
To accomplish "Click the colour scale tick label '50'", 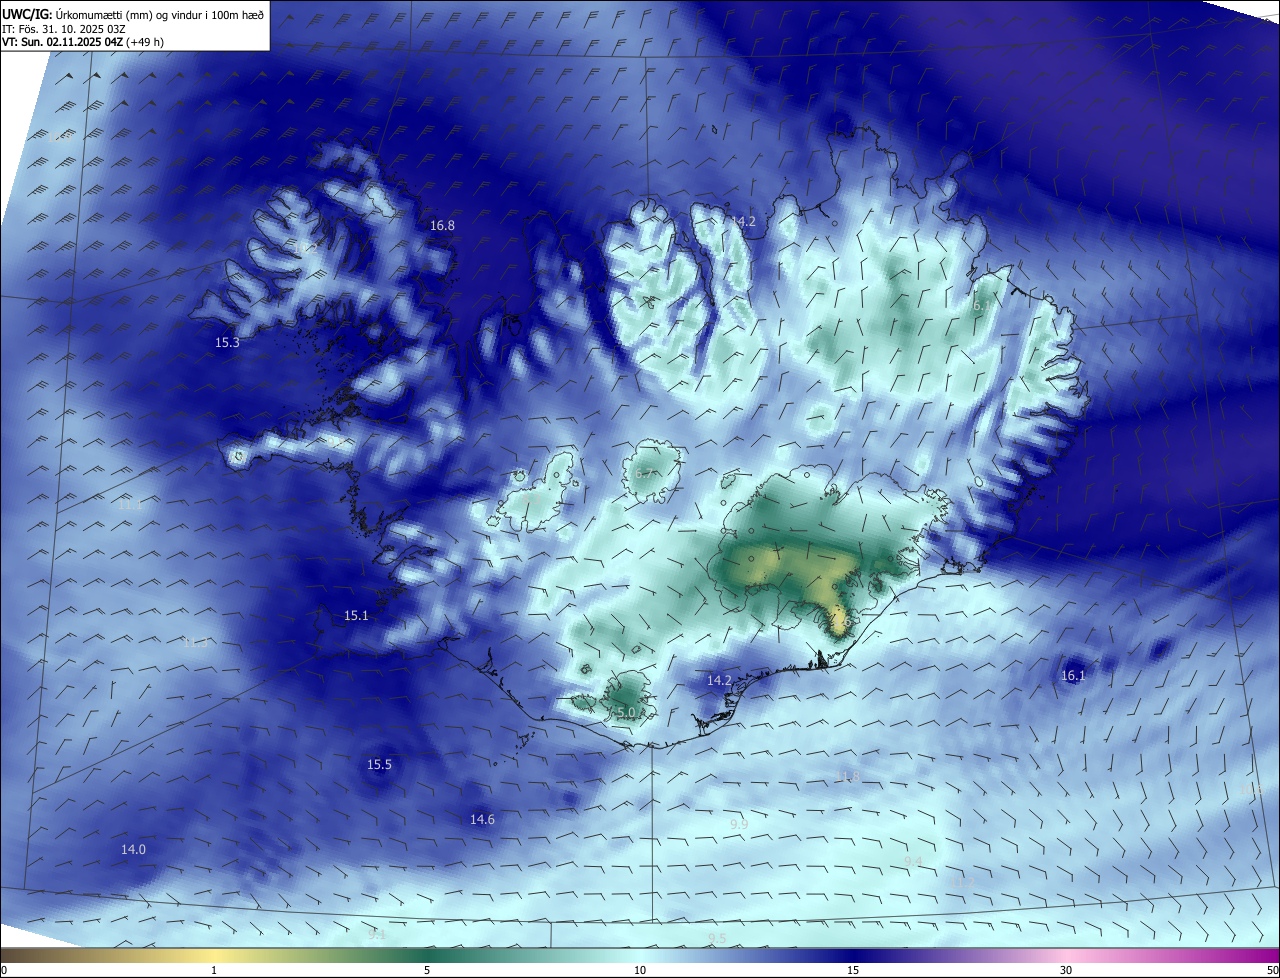I will tap(1273, 971).
